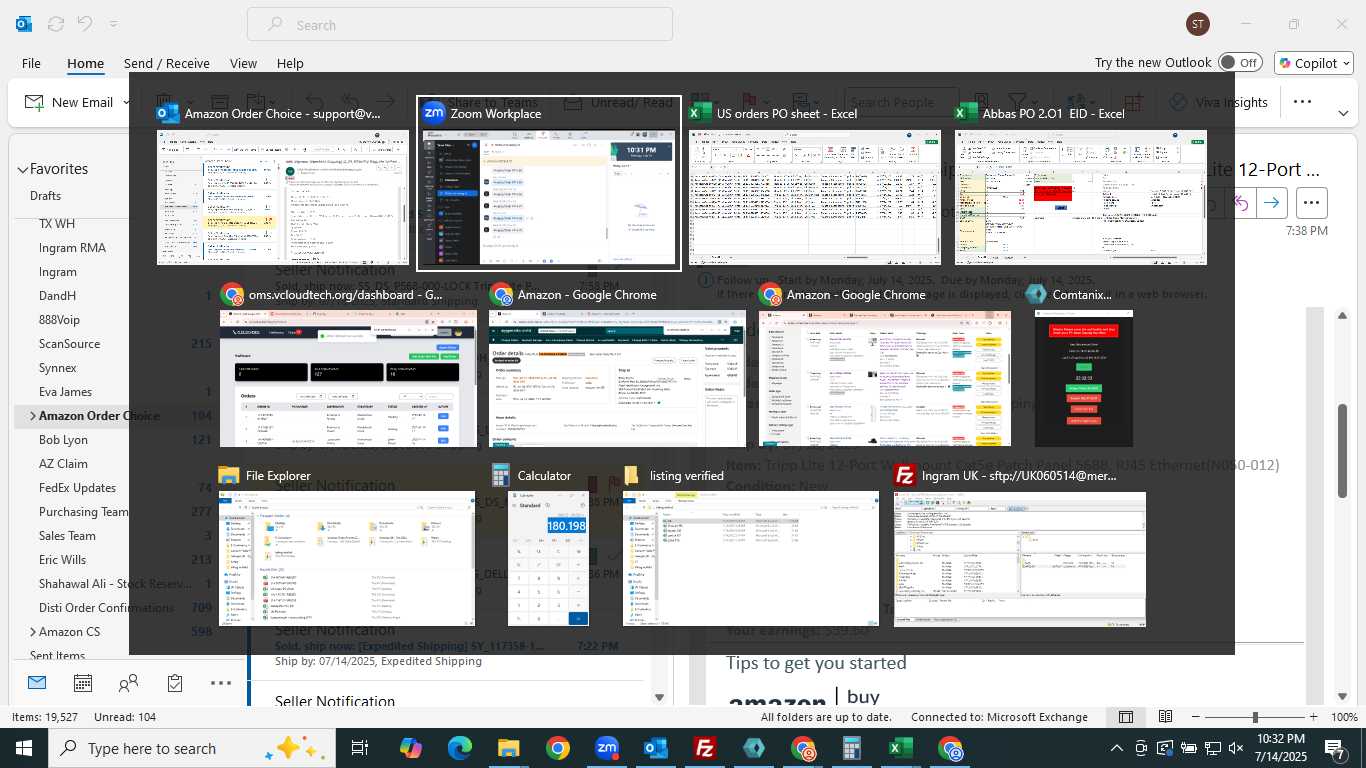Switch to the Calculator window thumbnail

pos(548,546)
